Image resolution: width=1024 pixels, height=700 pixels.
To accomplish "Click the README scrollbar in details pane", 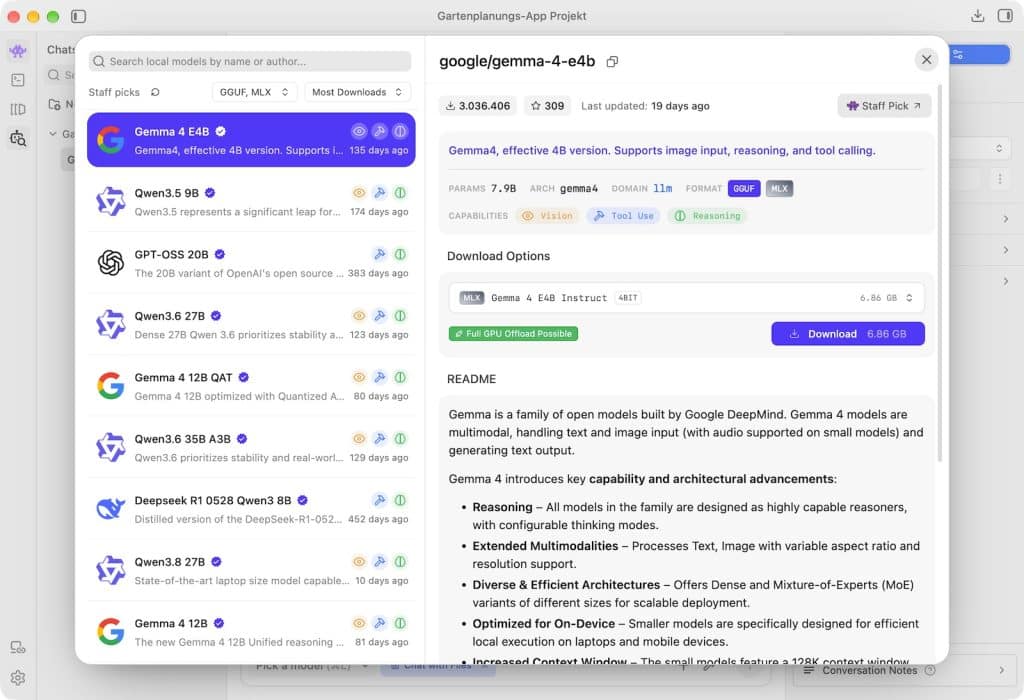I will coord(940,274).
